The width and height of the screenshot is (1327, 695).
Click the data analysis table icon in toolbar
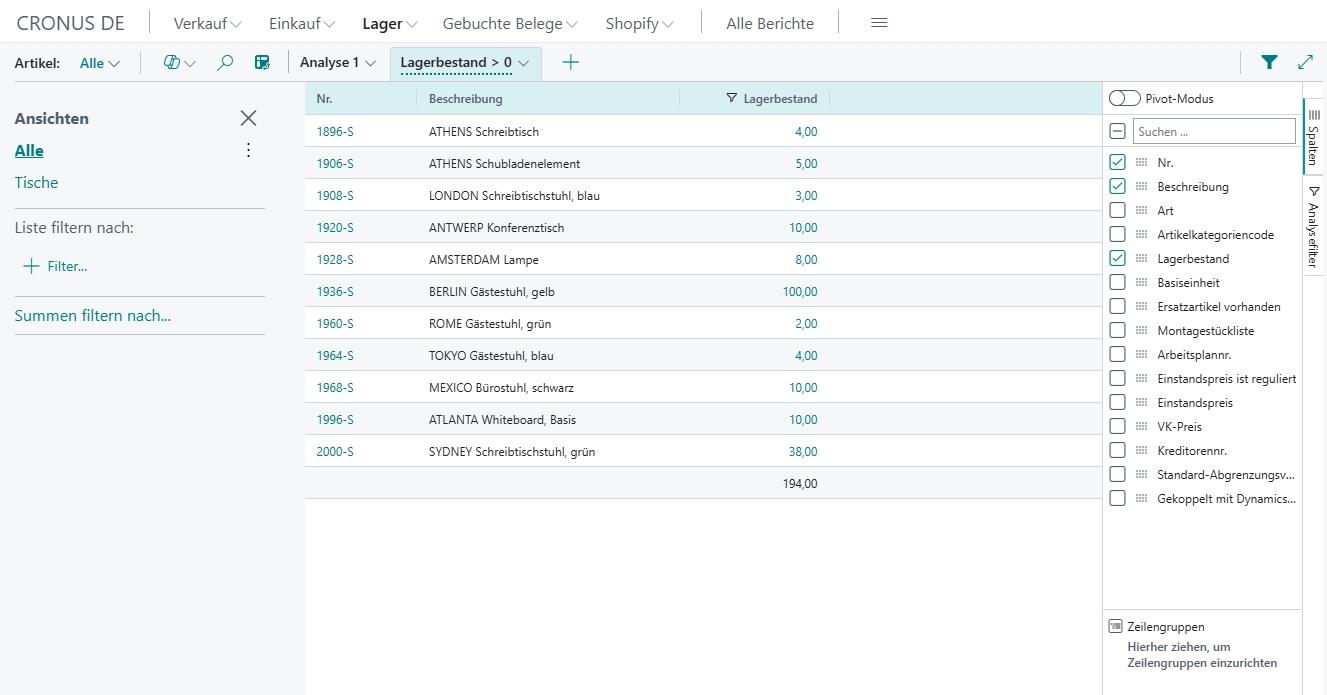[x=262, y=62]
